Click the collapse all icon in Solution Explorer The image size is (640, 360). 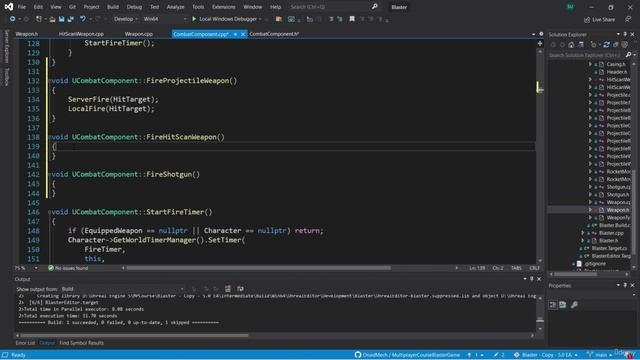(616, 45)
